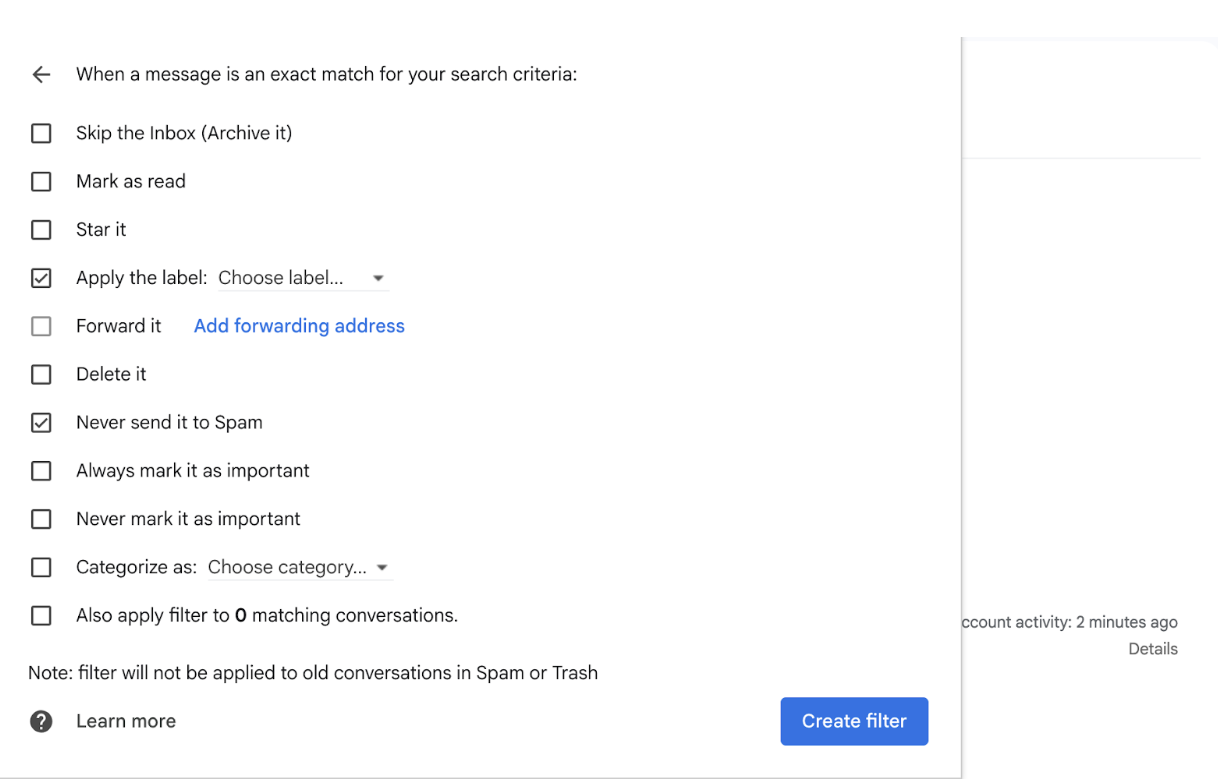Check Never mark it as important

(x=41, y=520)
